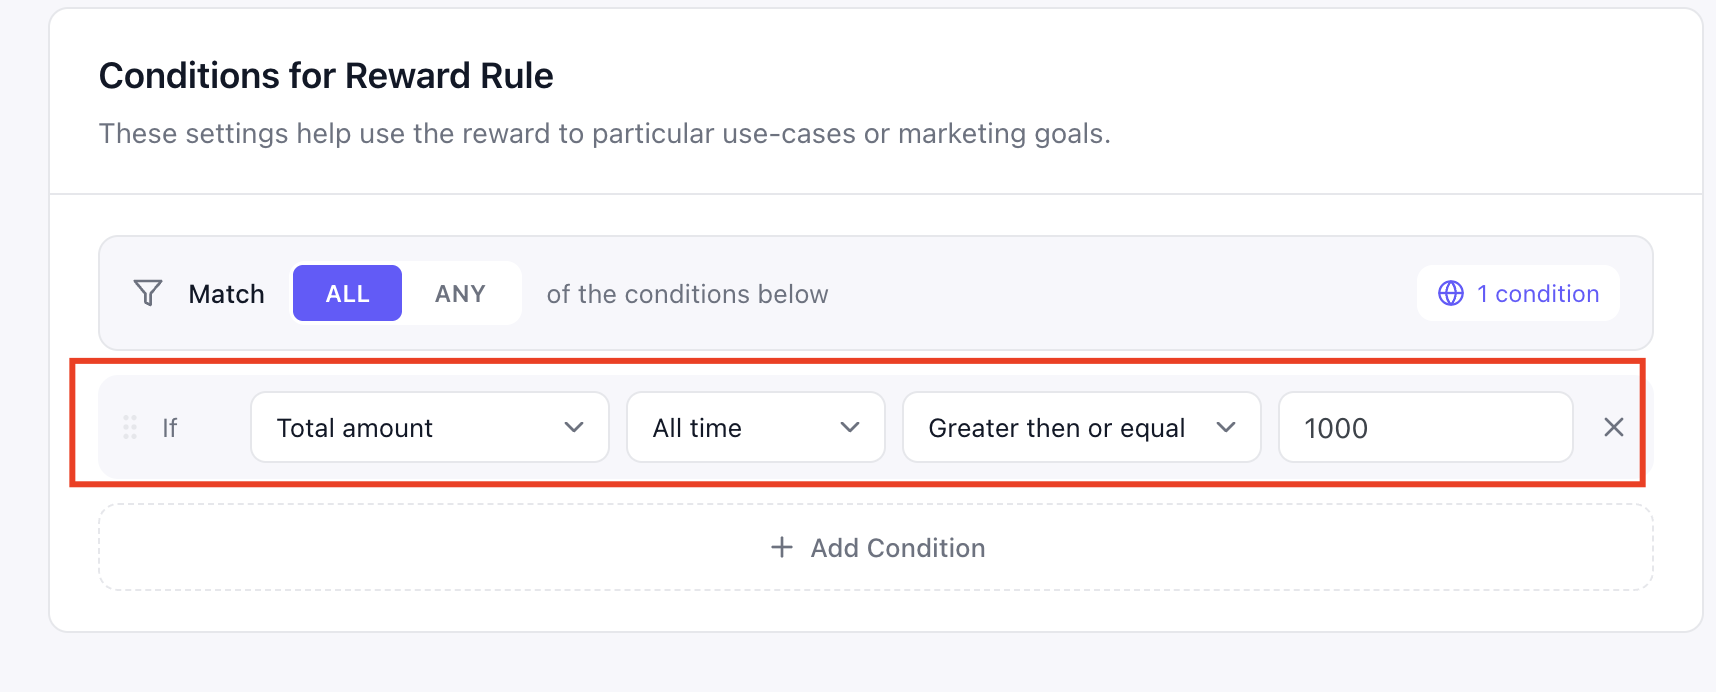This screenshot has width=1716, height=692.
Task: Remove the condition with the X icon
Action: tap(1613, 427)
